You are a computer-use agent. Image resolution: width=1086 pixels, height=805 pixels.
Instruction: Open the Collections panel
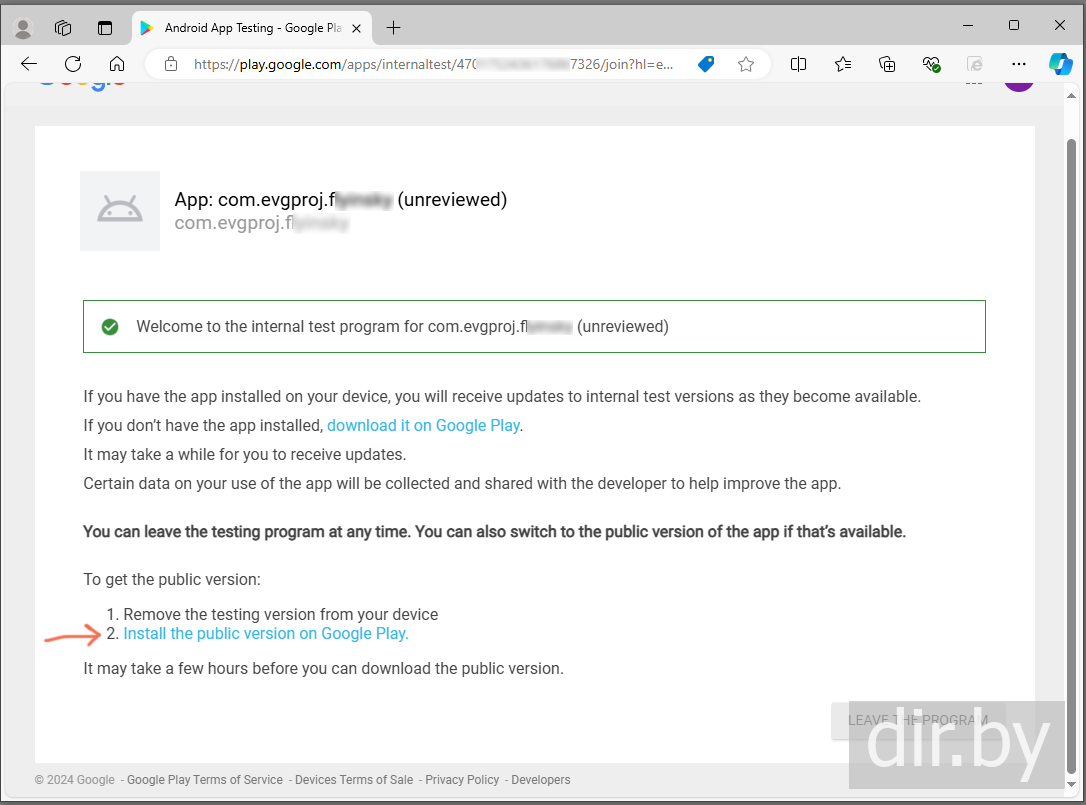(x=887, y=64)
